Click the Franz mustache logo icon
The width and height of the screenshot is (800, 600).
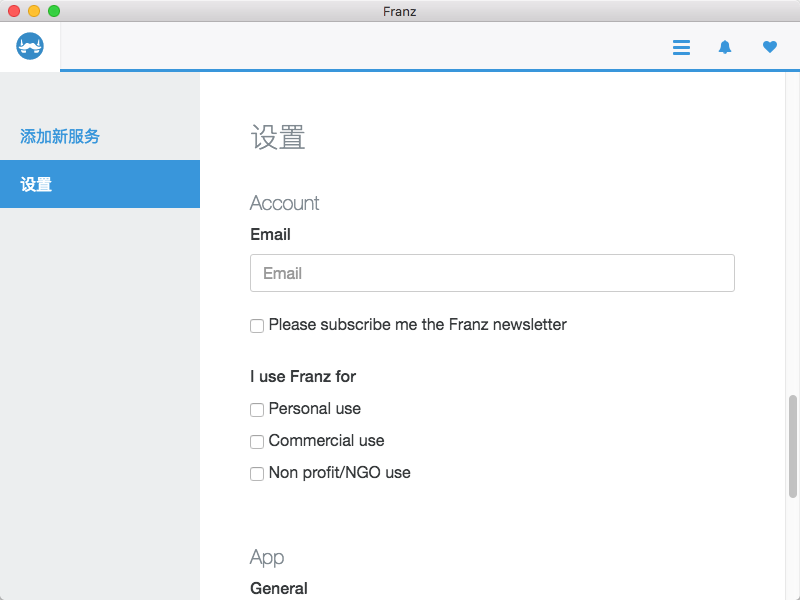click(x=30, y=46)
